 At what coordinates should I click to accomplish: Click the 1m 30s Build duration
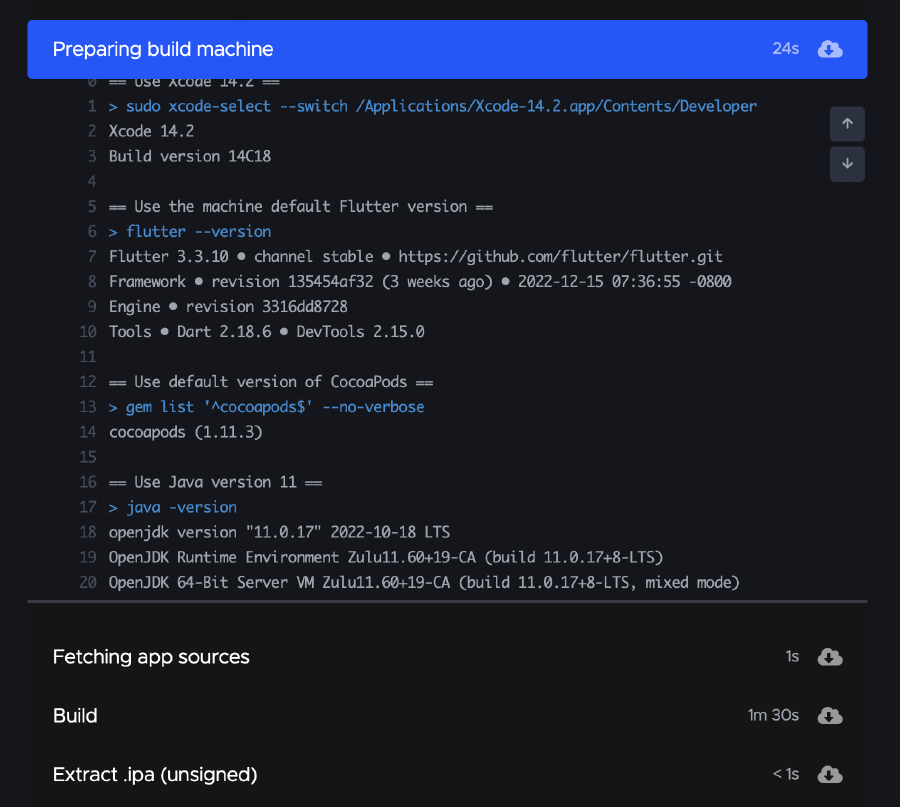tap(773, 716)
